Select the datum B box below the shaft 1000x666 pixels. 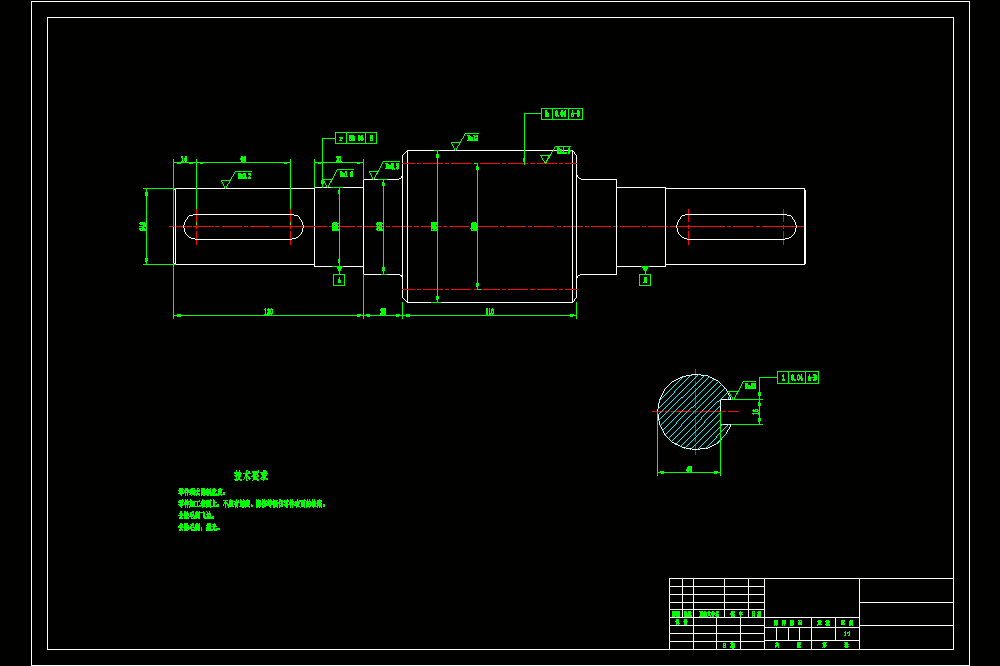tap(645, 280)
